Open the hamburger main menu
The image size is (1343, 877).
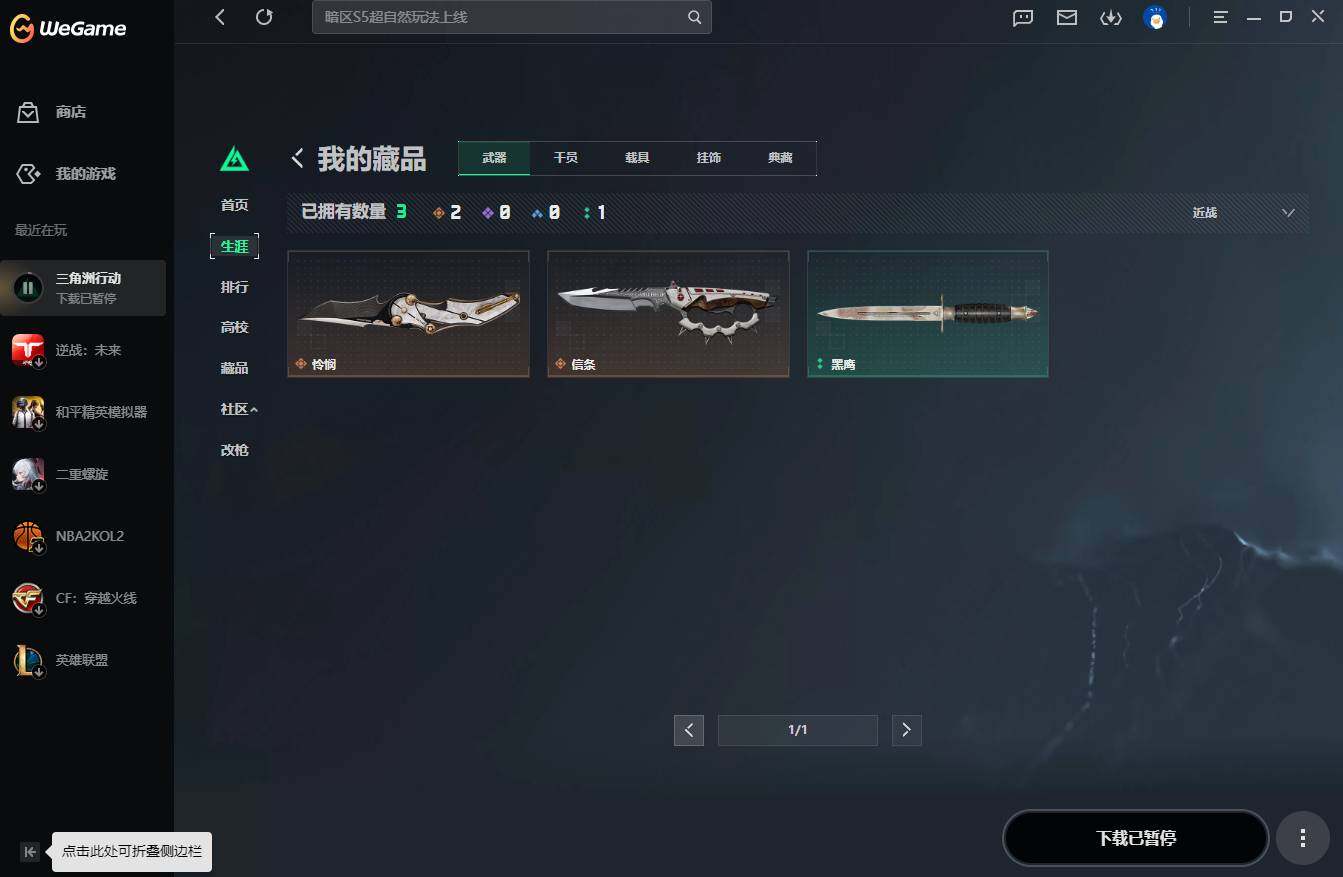point(1220,17)
